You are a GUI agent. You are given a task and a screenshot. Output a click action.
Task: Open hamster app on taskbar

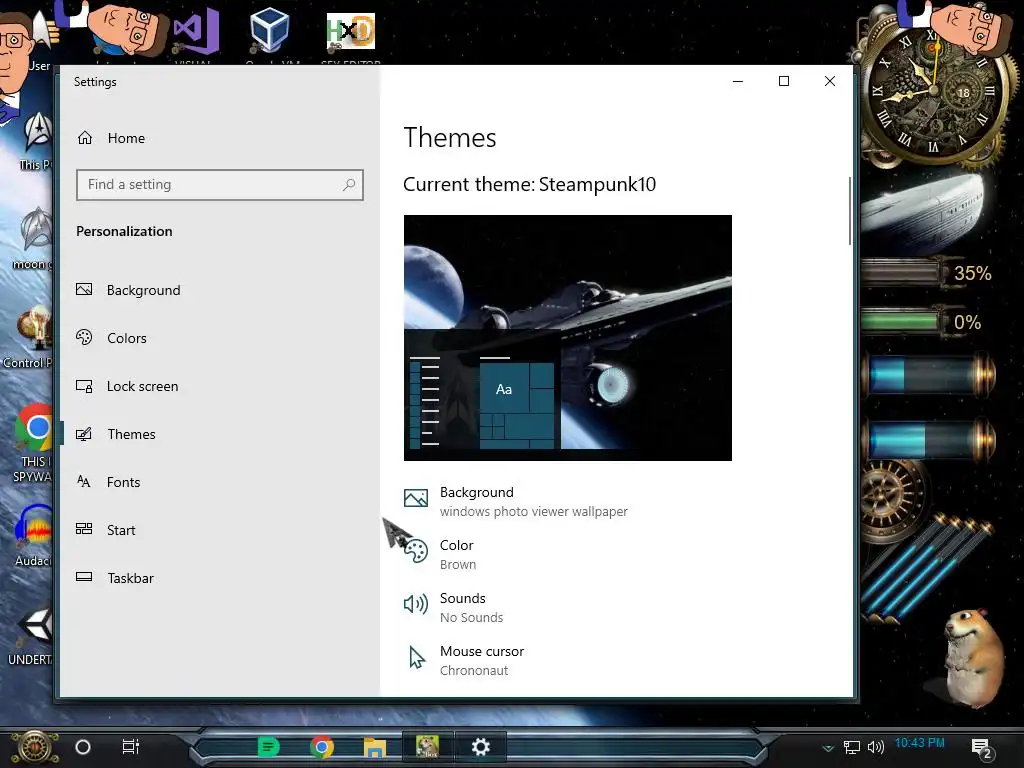[x=427, y=746]
